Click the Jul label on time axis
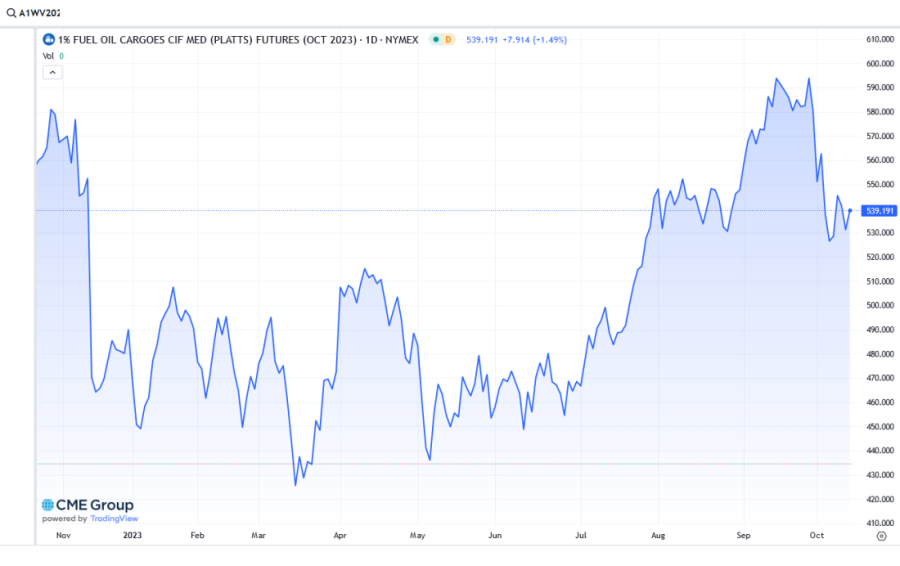The width and height of the screenshot is (900, 566). 580,536
